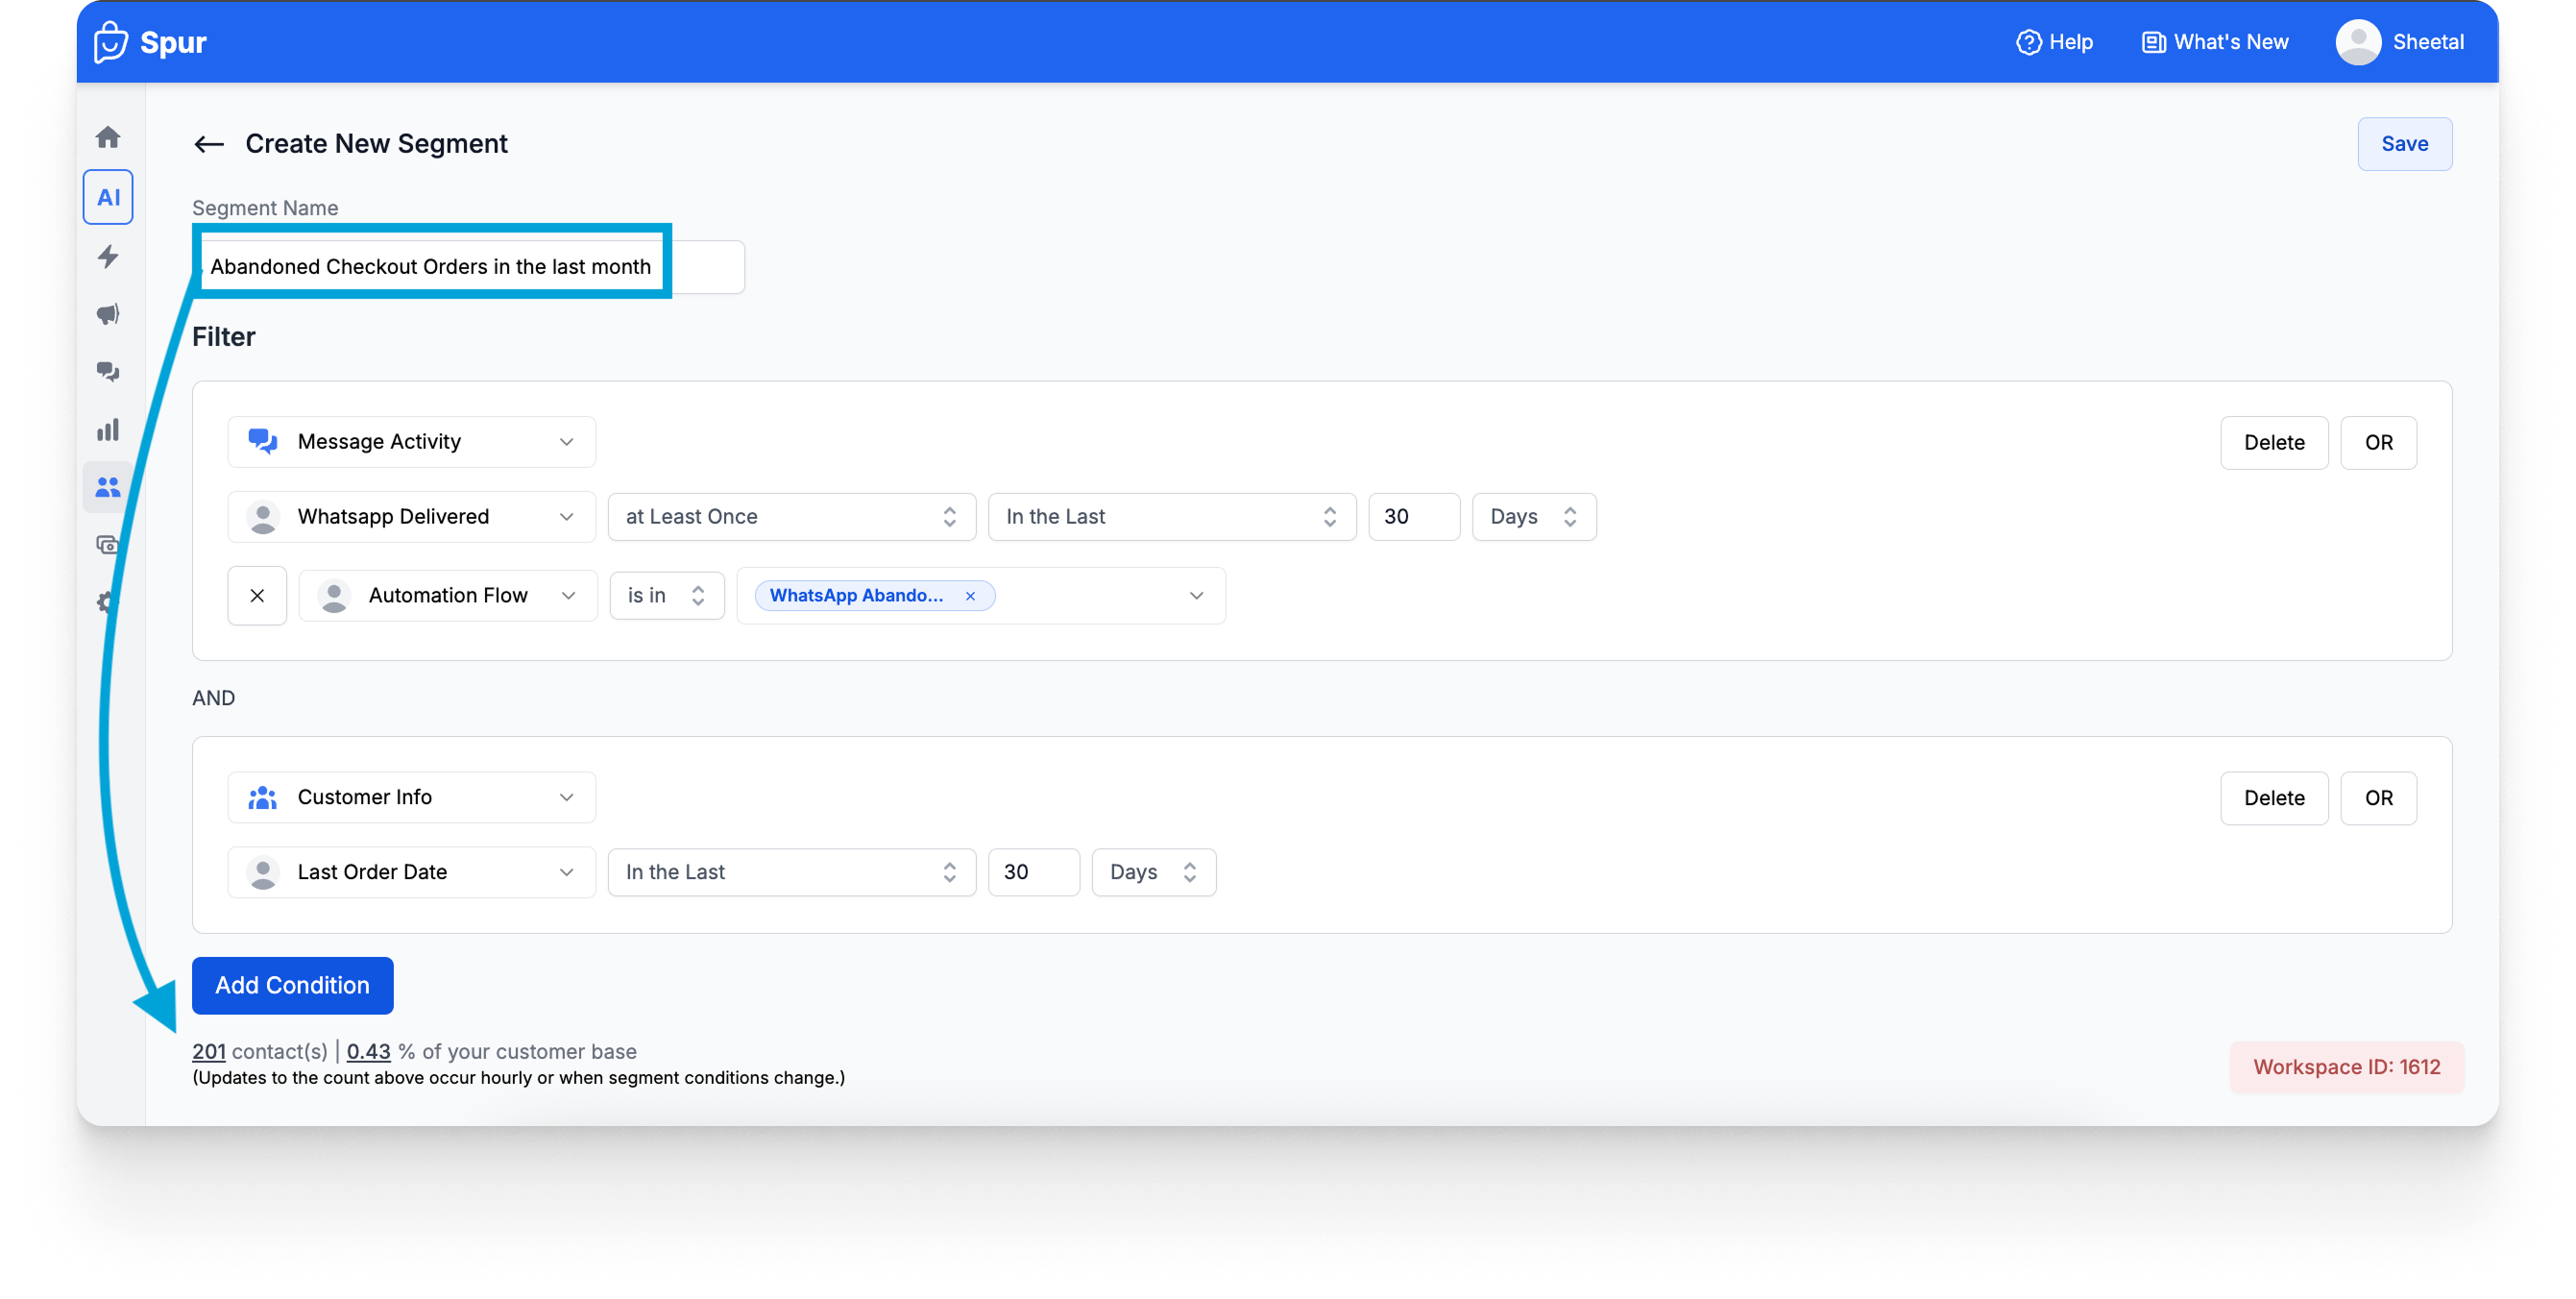Click Sheetal's profile avatar
Viewport: 2576px width, 1299px height.
(x=2358, y=42)
